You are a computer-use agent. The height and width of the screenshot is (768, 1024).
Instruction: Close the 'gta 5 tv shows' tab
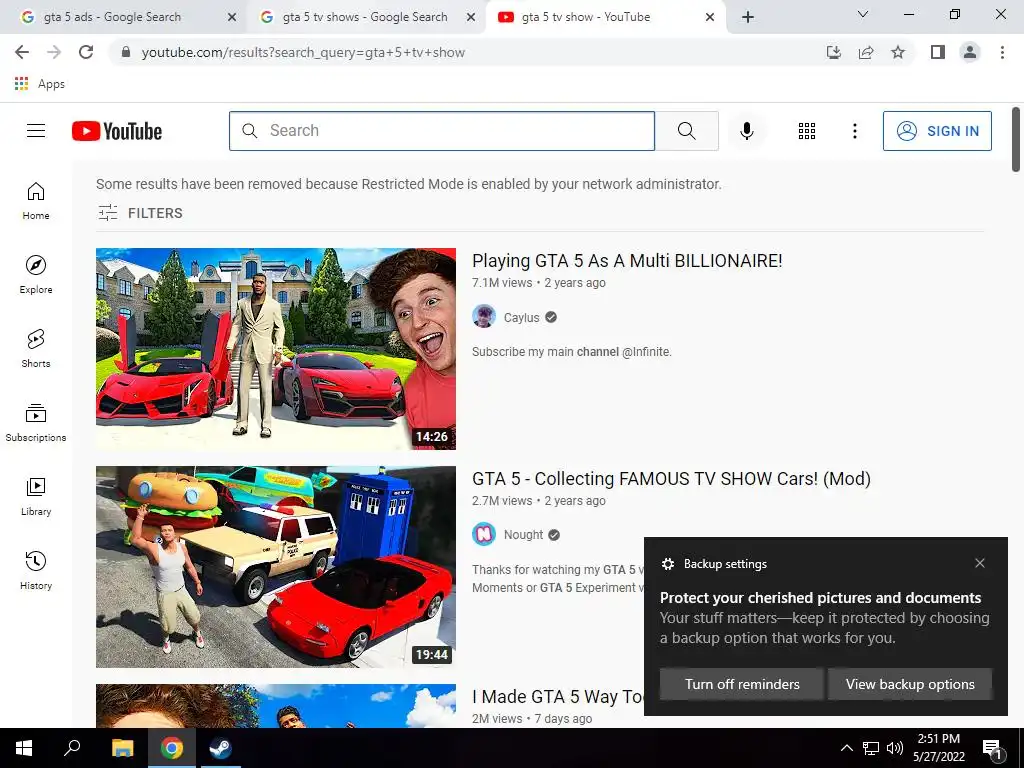pyautogui.click(x=470, y=18)
